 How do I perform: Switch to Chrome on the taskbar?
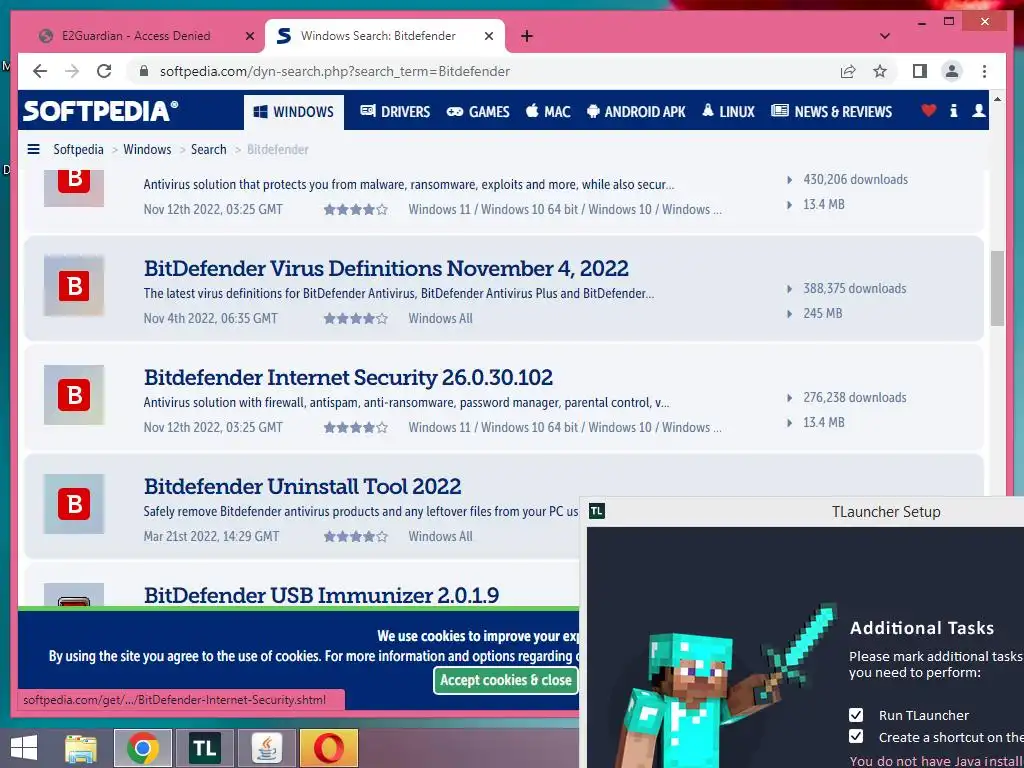tap(143, 748)
